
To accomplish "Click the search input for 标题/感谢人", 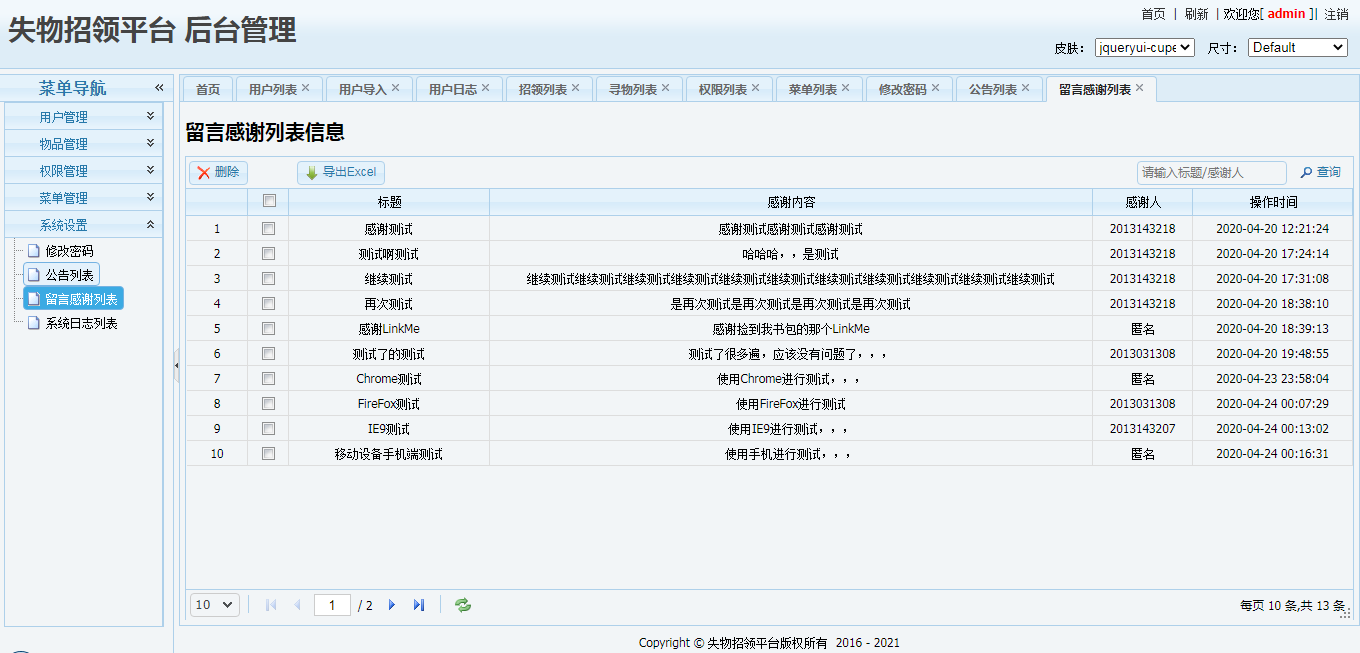I will point(1211,173).
